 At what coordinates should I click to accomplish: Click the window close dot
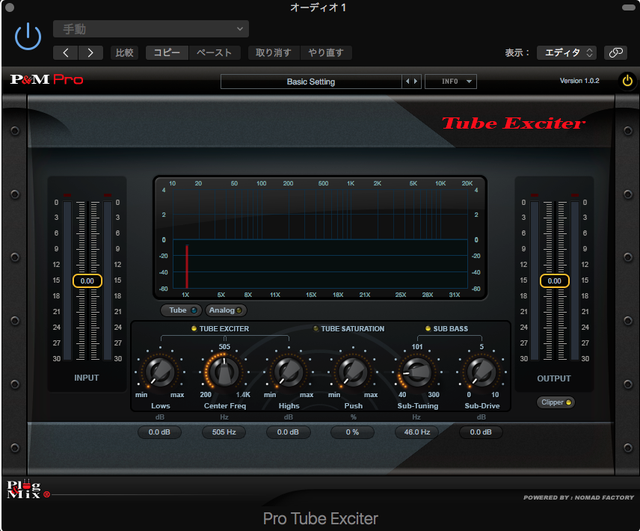click(x=10, y=7)
